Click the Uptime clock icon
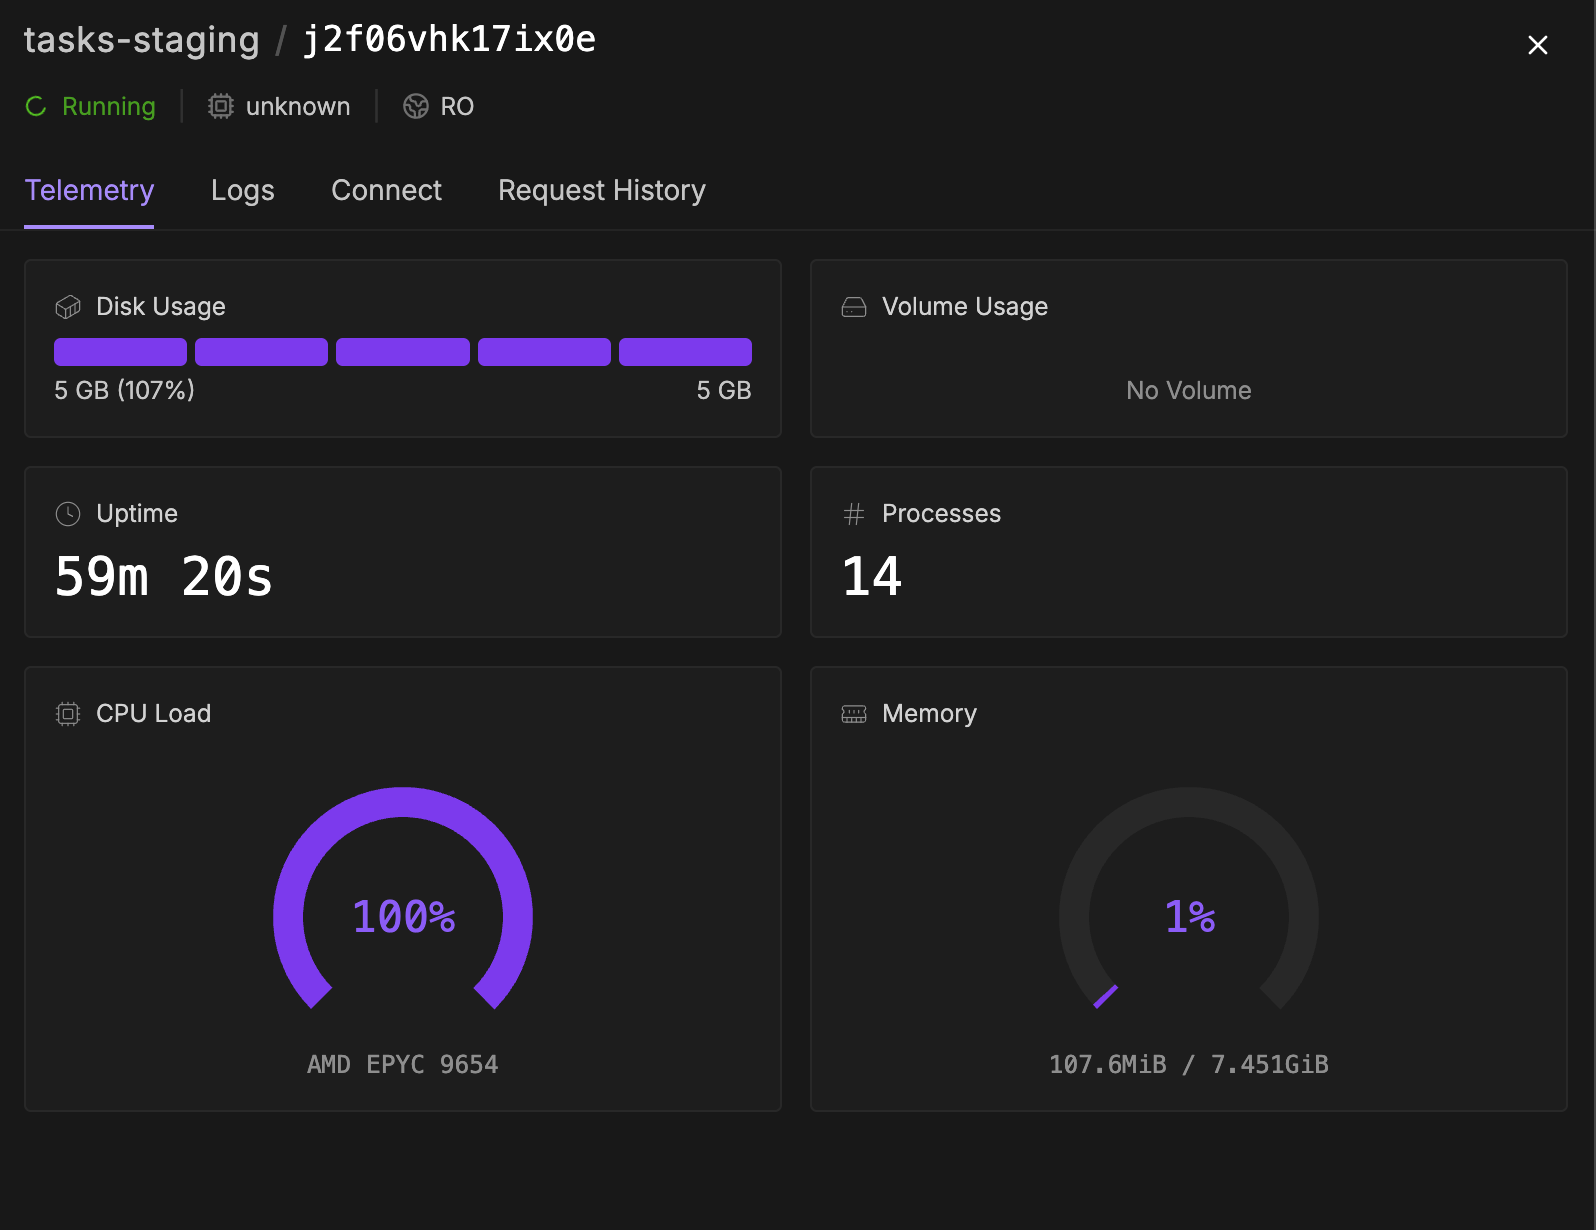This screenshot has width=1596, height=1230. pyautogui.click(x=68, y=514)
